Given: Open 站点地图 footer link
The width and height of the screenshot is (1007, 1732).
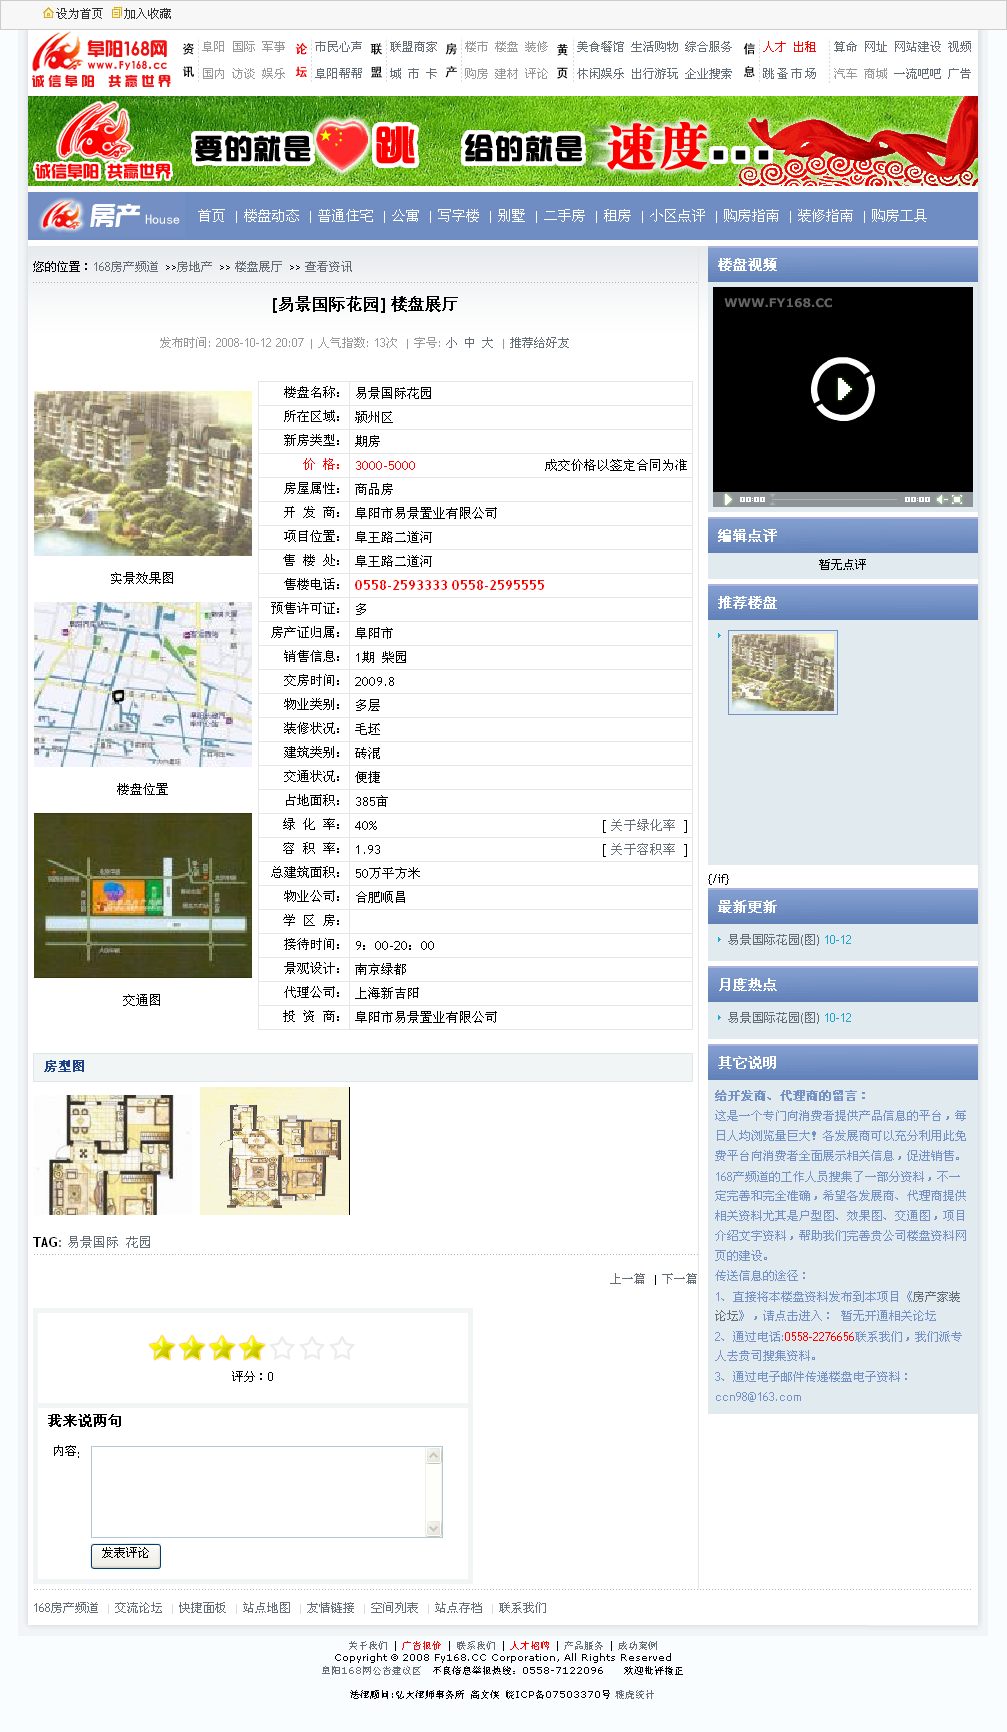Looking at the screenshot, I should [267, 1608].
